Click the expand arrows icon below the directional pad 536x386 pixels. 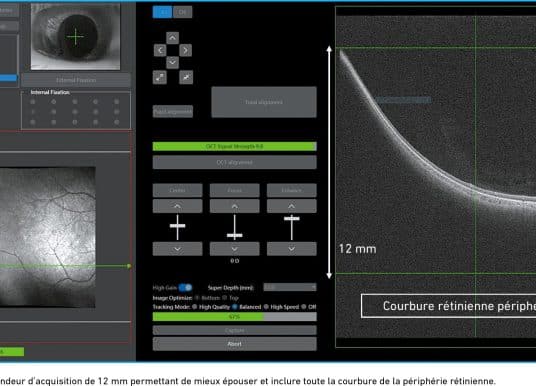tap(160, 77)
